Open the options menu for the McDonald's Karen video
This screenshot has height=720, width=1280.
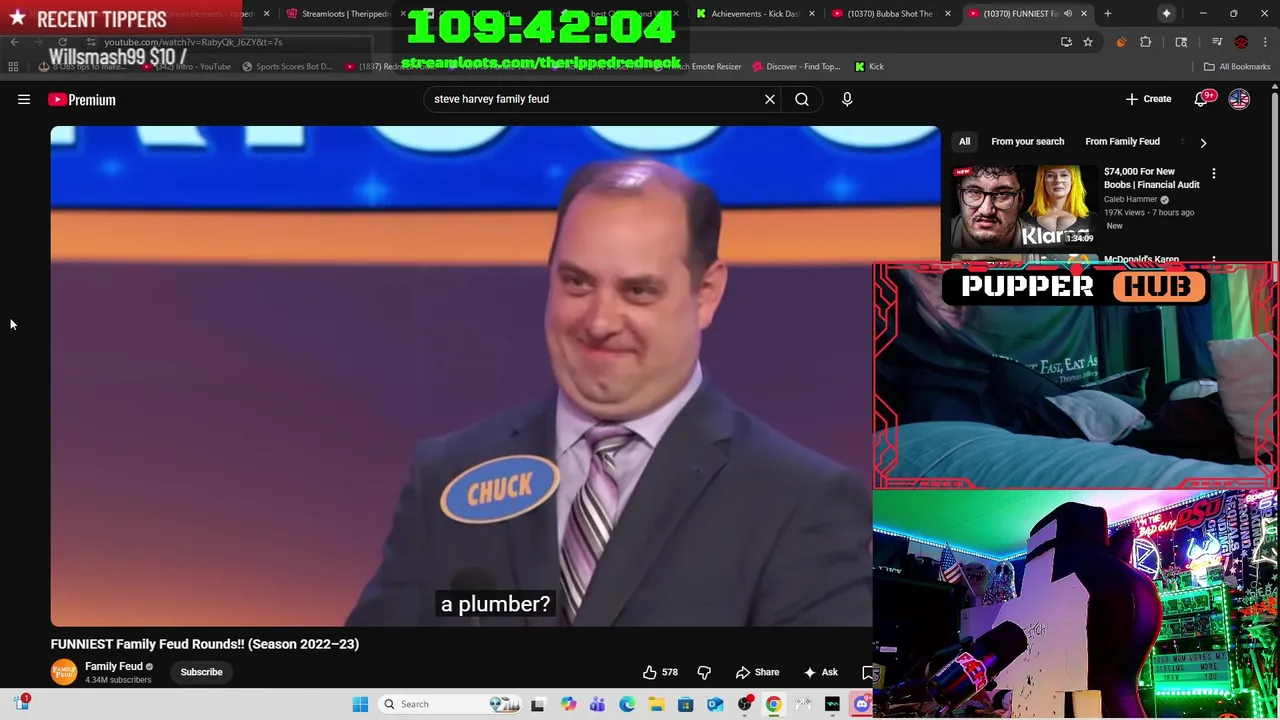(x=1214, y=260)
